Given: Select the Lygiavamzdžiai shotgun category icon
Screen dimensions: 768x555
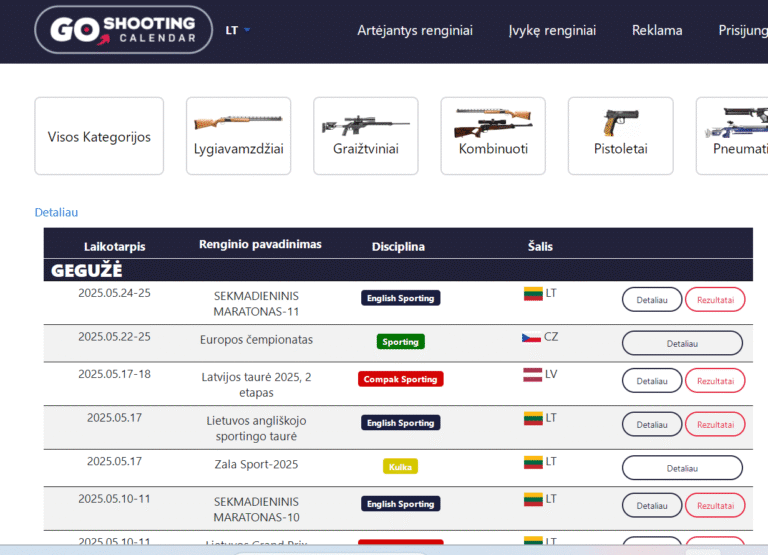Looking at the screenshot, I should pos(239,125).
